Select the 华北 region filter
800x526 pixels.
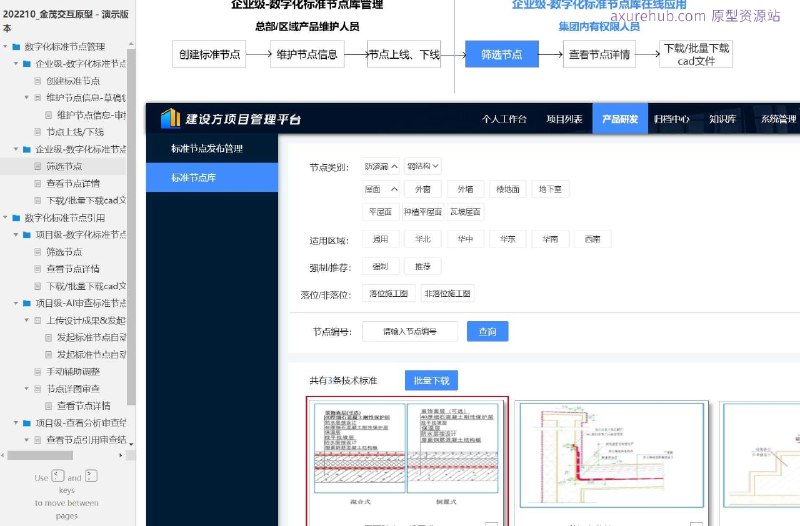(x=422, y=239)
